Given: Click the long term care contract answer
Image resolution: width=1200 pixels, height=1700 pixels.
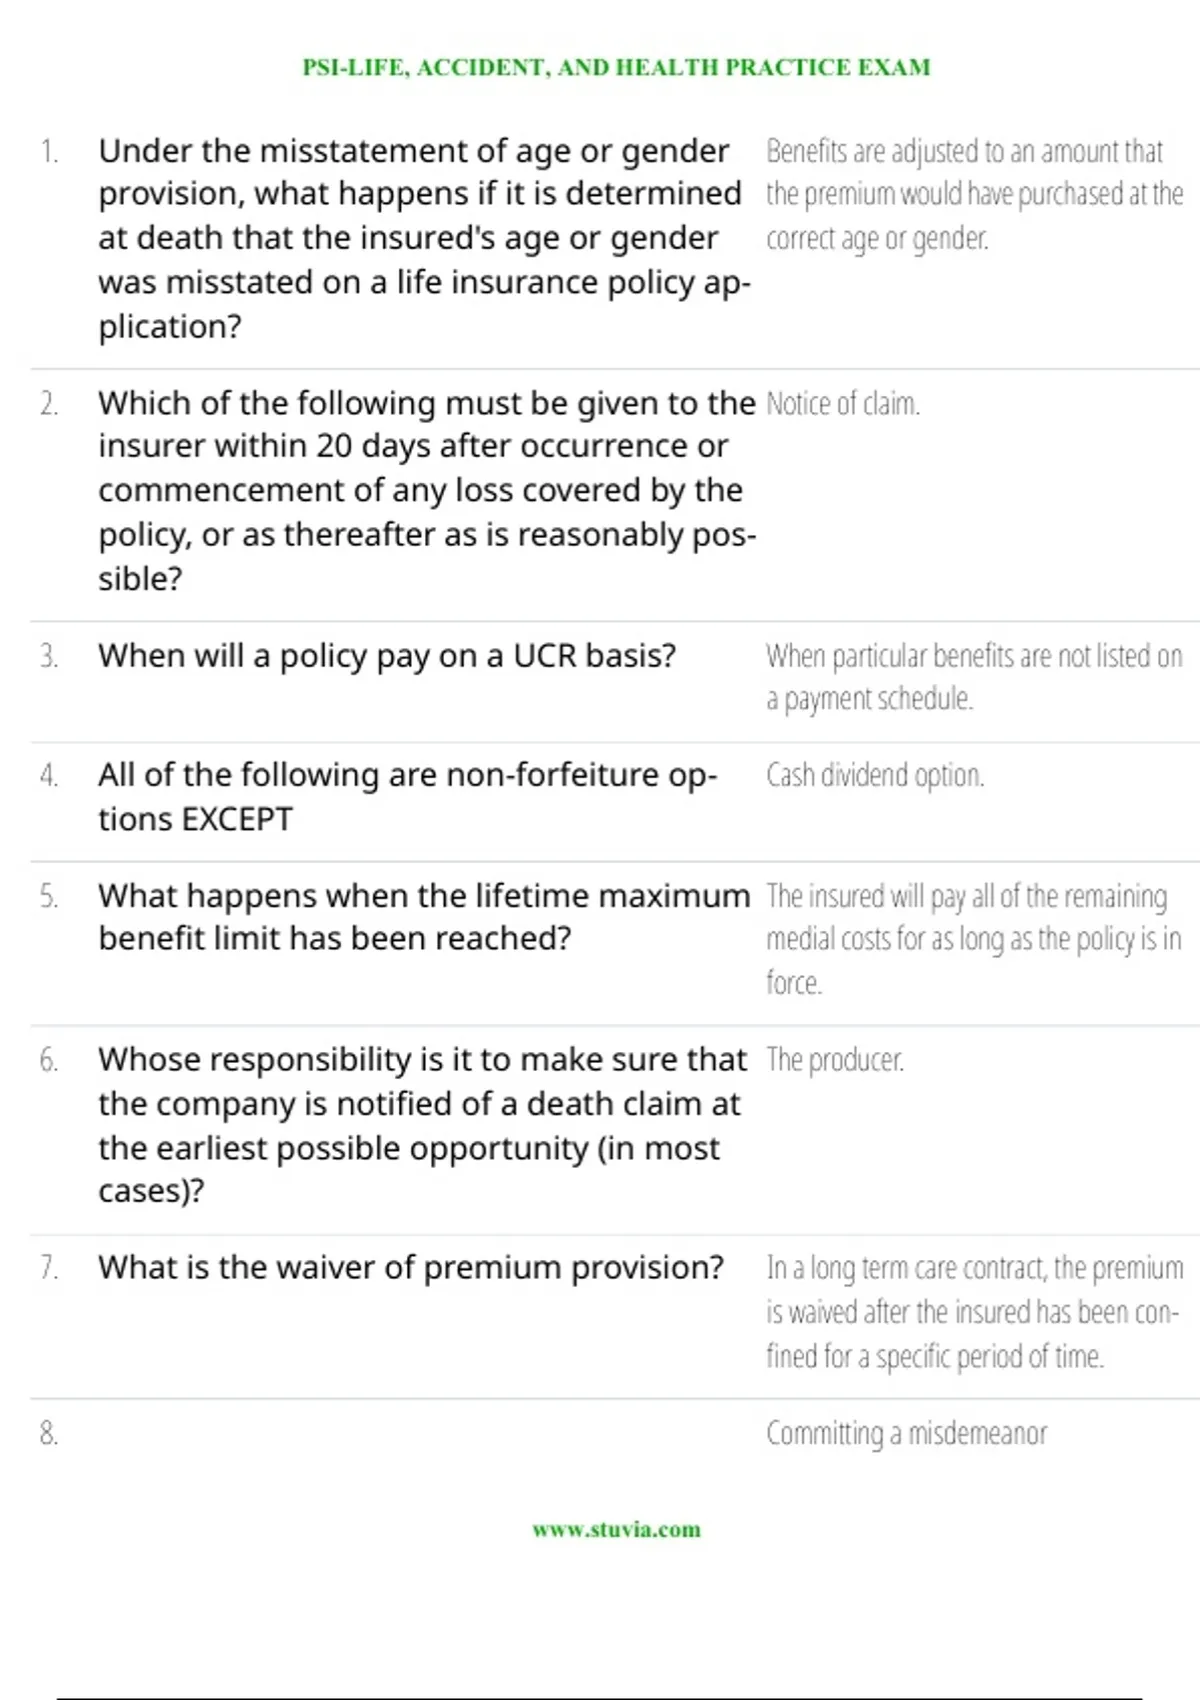Looking at the screenshot, I should point(973,1312).
